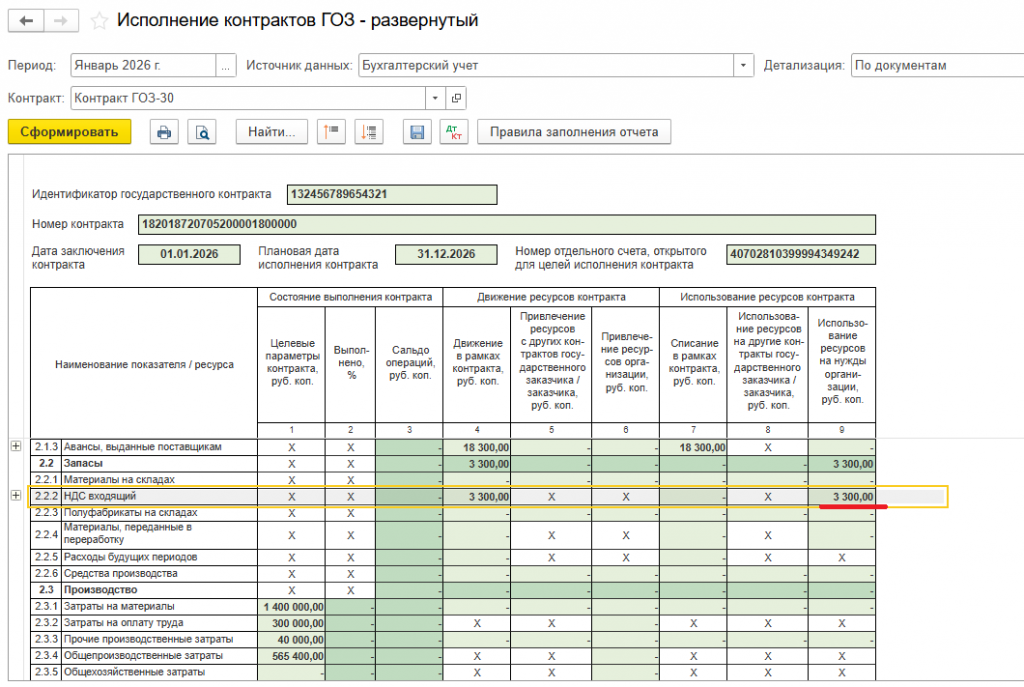The height and width of the screenshot is (687, 1024).
Task: Select row label Полуфабрикаты на складах
Action: (x=131, y=513)
